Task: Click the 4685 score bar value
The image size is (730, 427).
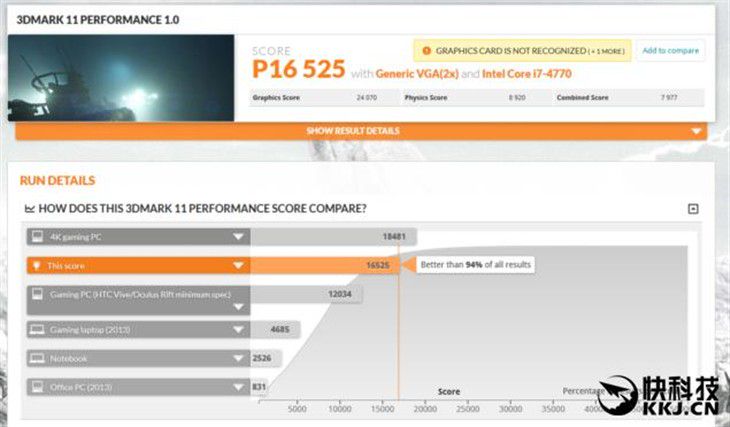Action: tap(280, 330)
